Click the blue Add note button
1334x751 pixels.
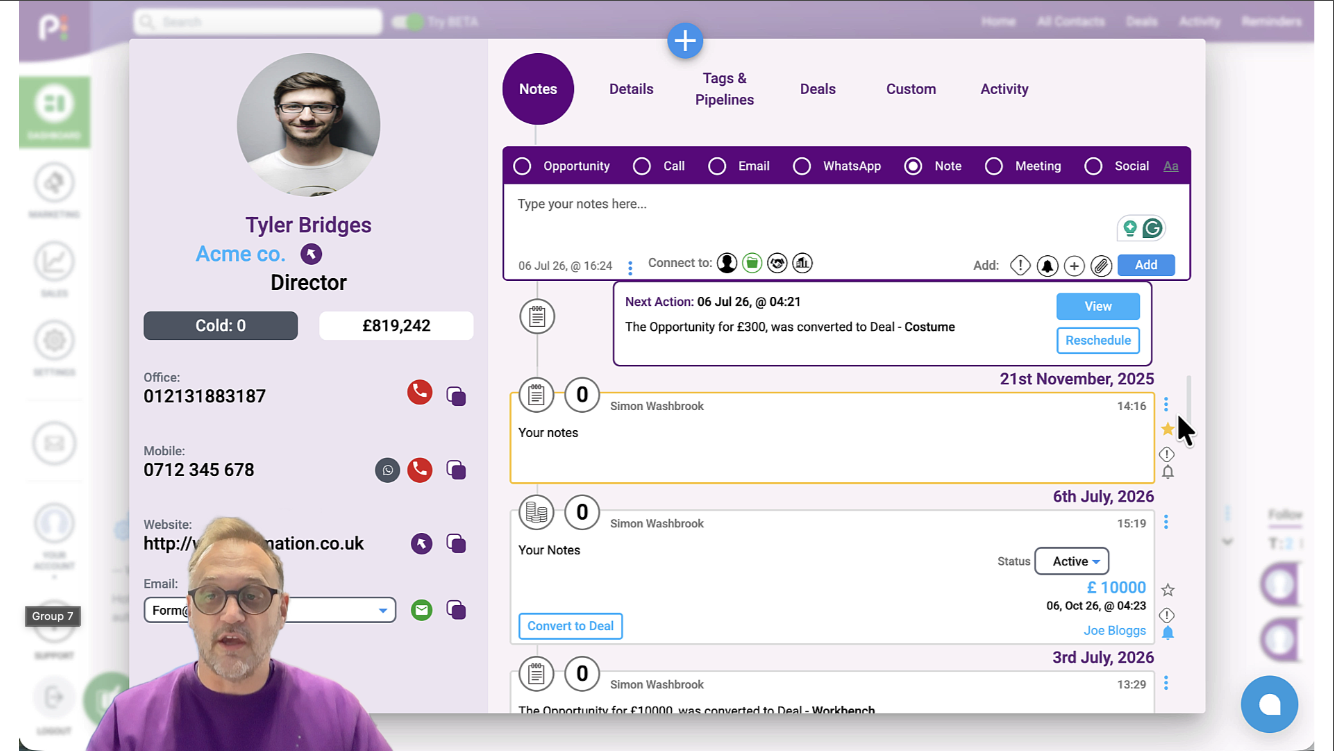pyautogui.click(x=1146, y=265)
